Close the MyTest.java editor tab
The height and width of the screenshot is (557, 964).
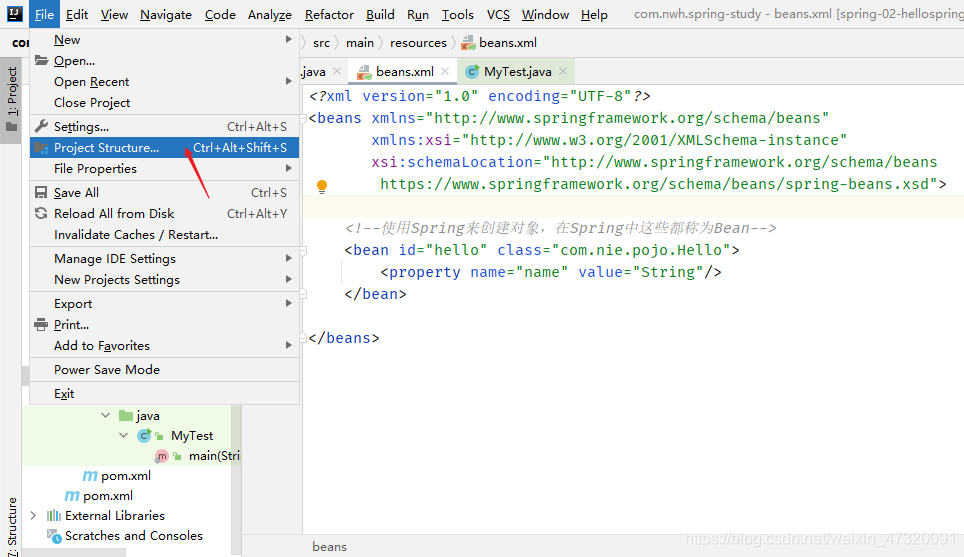[x=563, y=71]
